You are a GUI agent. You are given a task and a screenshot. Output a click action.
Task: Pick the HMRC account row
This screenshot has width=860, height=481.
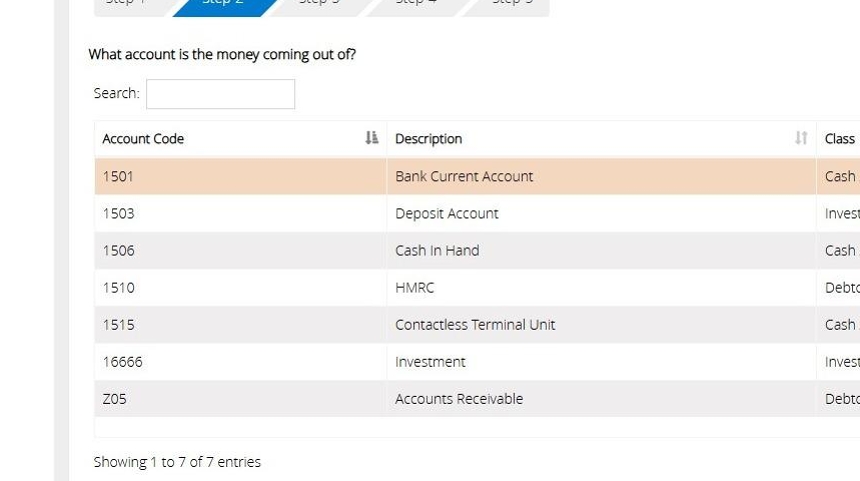pyautogui.click(x=415, y=287)
